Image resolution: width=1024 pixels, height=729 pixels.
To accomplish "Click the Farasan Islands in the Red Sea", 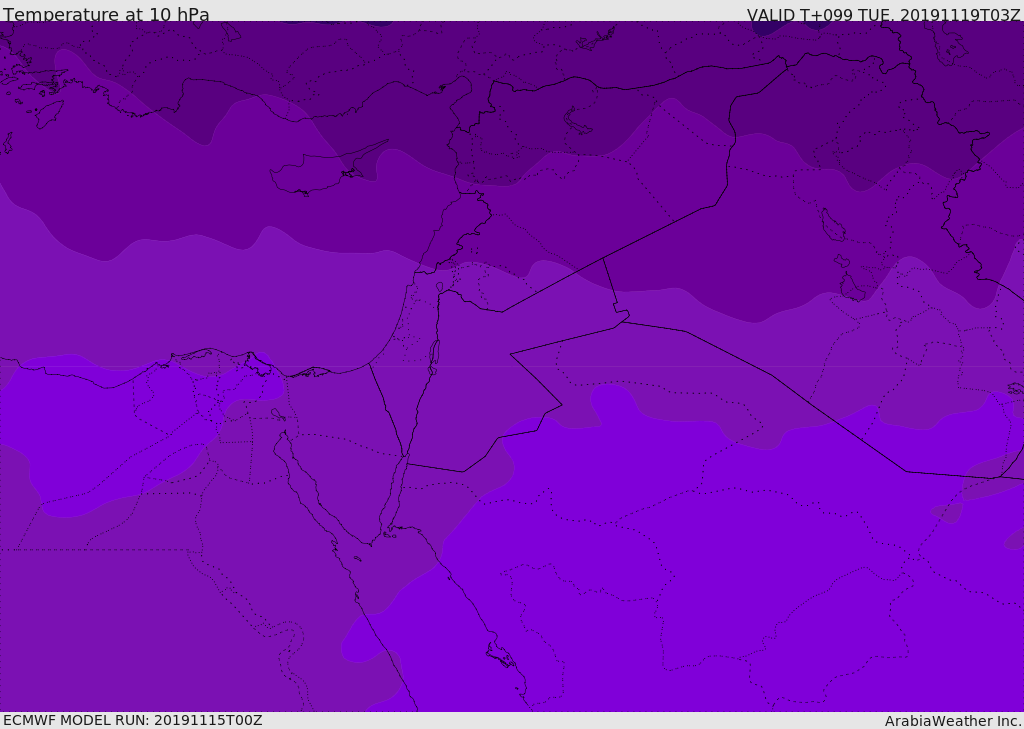I will [x=501, y=655].
